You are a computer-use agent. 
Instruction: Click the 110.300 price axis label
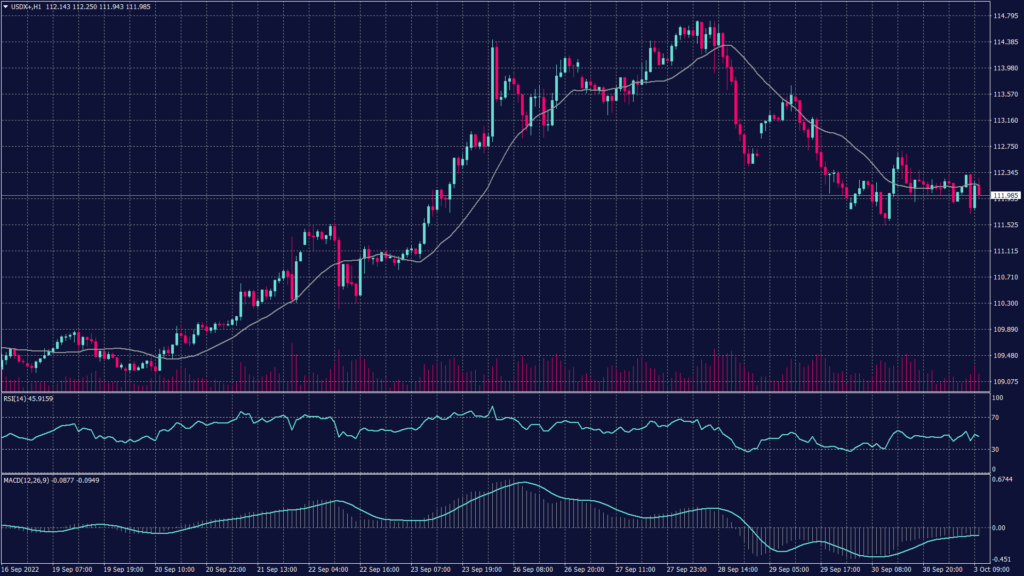tap(1004, 303)
